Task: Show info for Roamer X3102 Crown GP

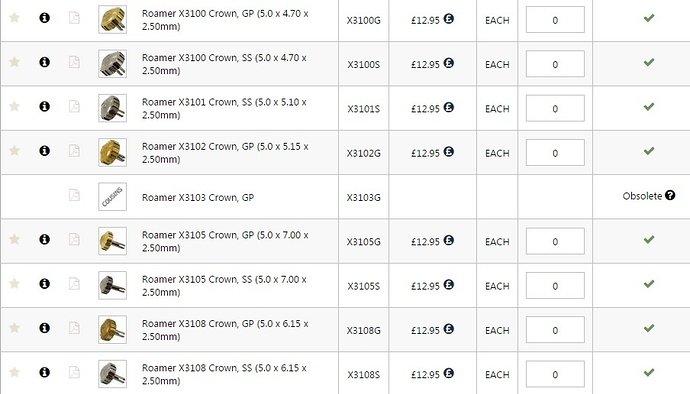Action: coord(44,151)
